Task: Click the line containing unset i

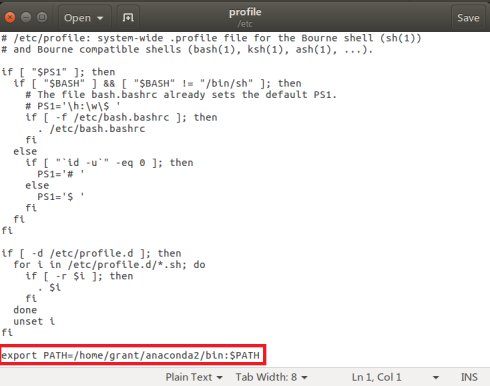Action: (34, 321)
